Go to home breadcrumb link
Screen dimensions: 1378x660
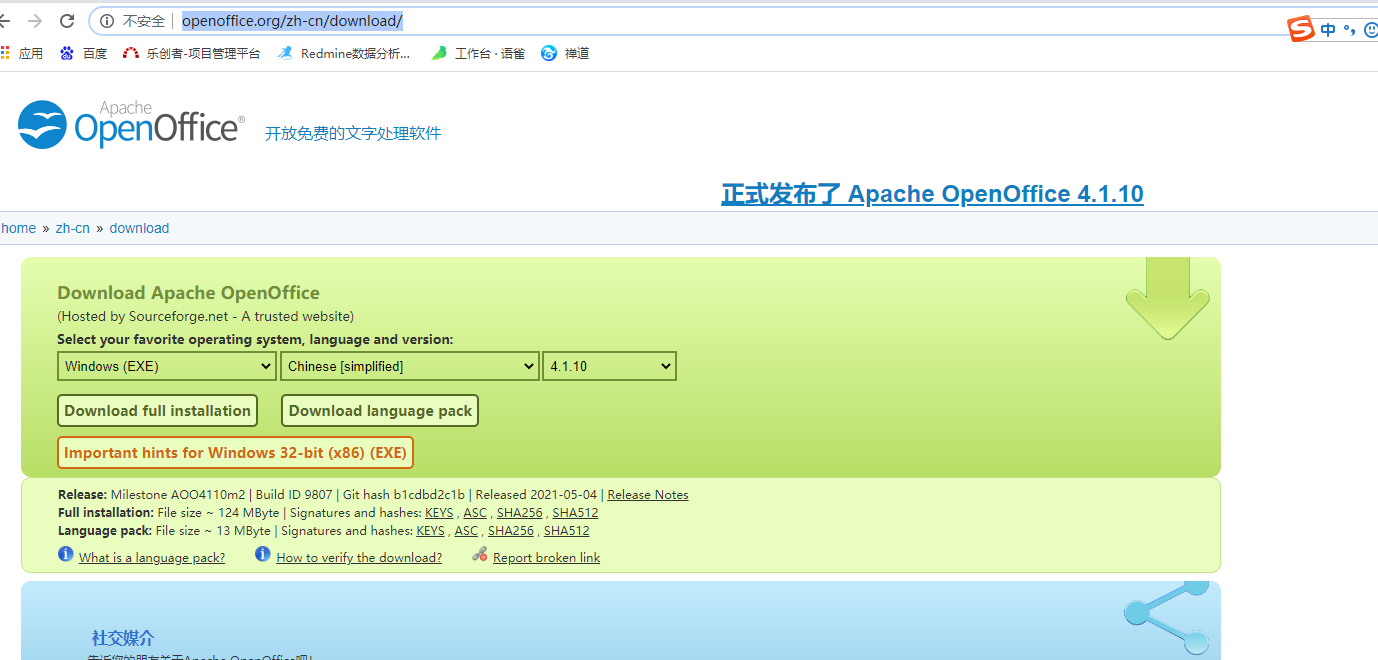[x=18, y=228]
